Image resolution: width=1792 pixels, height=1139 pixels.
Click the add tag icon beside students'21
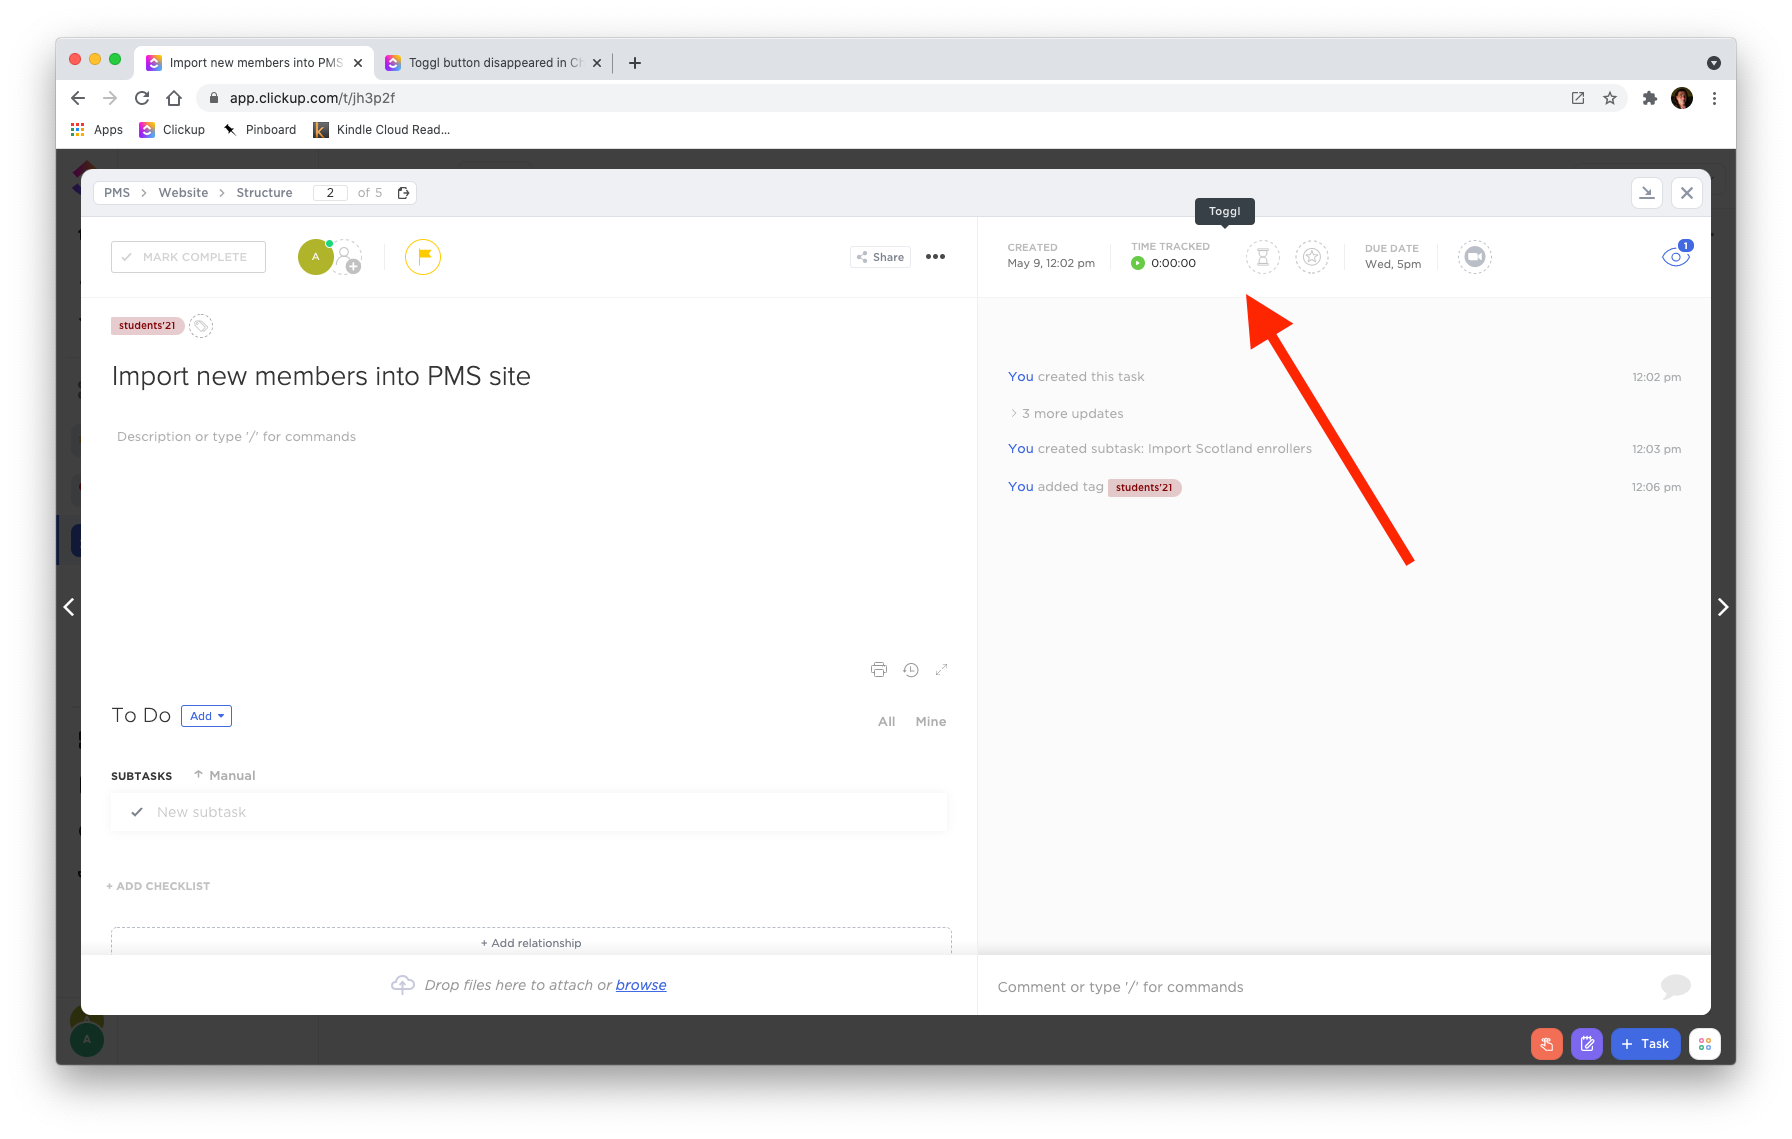(201, 326)
